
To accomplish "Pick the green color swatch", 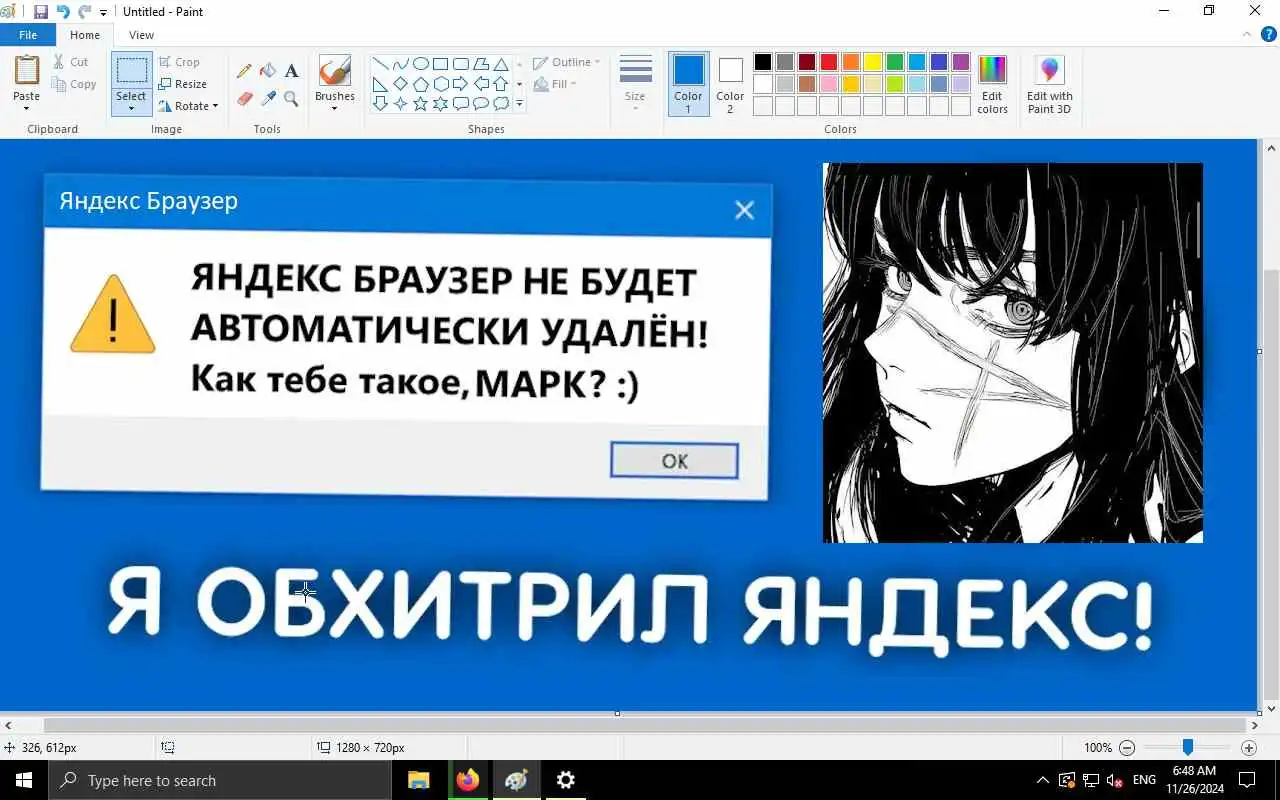I will click(x=895, y=62).
